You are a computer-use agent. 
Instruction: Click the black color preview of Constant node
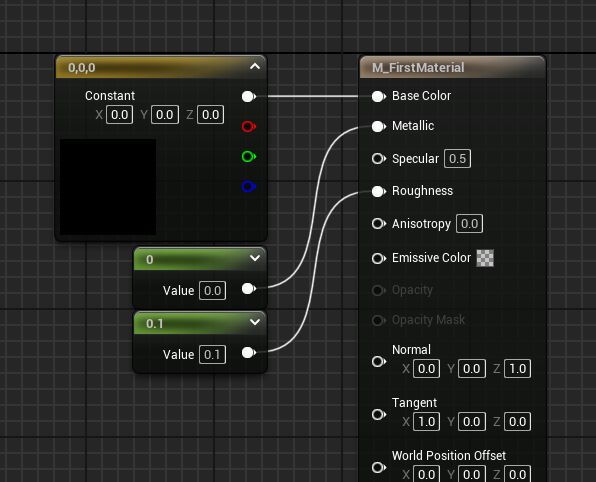108,187
